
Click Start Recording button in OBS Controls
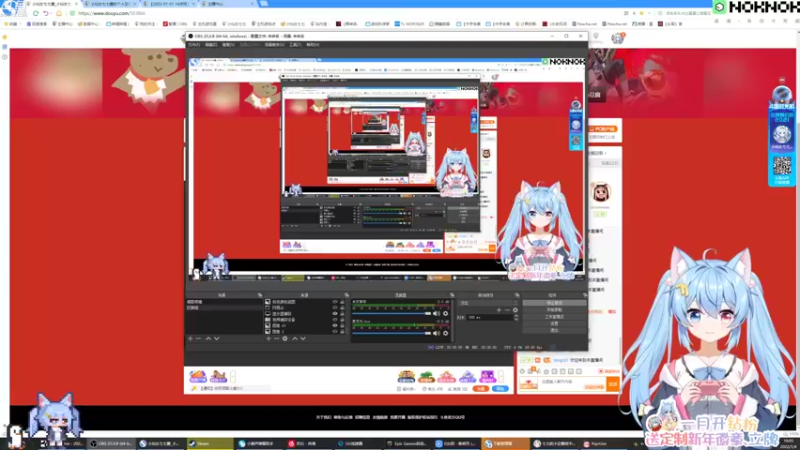555,310
